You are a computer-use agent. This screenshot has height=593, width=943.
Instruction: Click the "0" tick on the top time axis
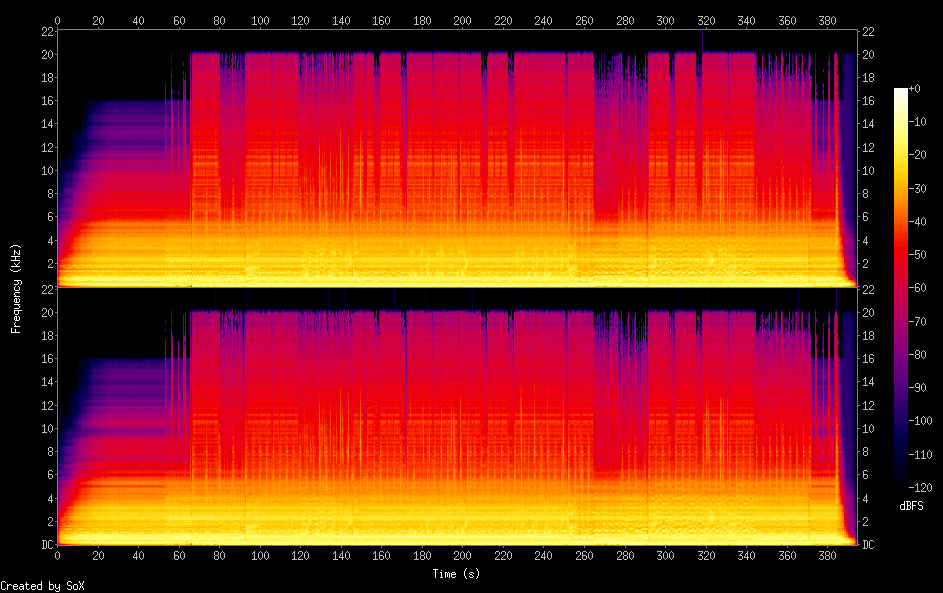(57, 20)
